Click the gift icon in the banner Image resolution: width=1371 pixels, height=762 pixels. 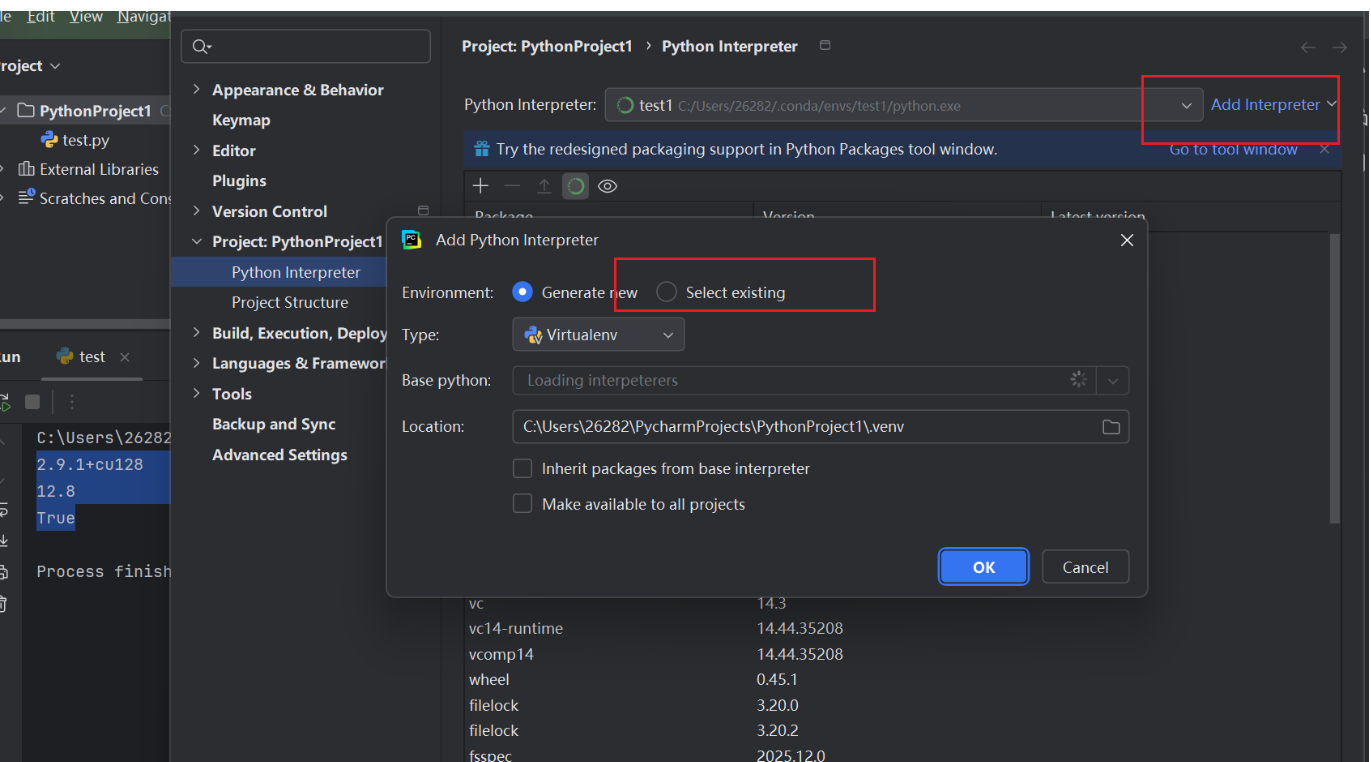pos(482,149)
